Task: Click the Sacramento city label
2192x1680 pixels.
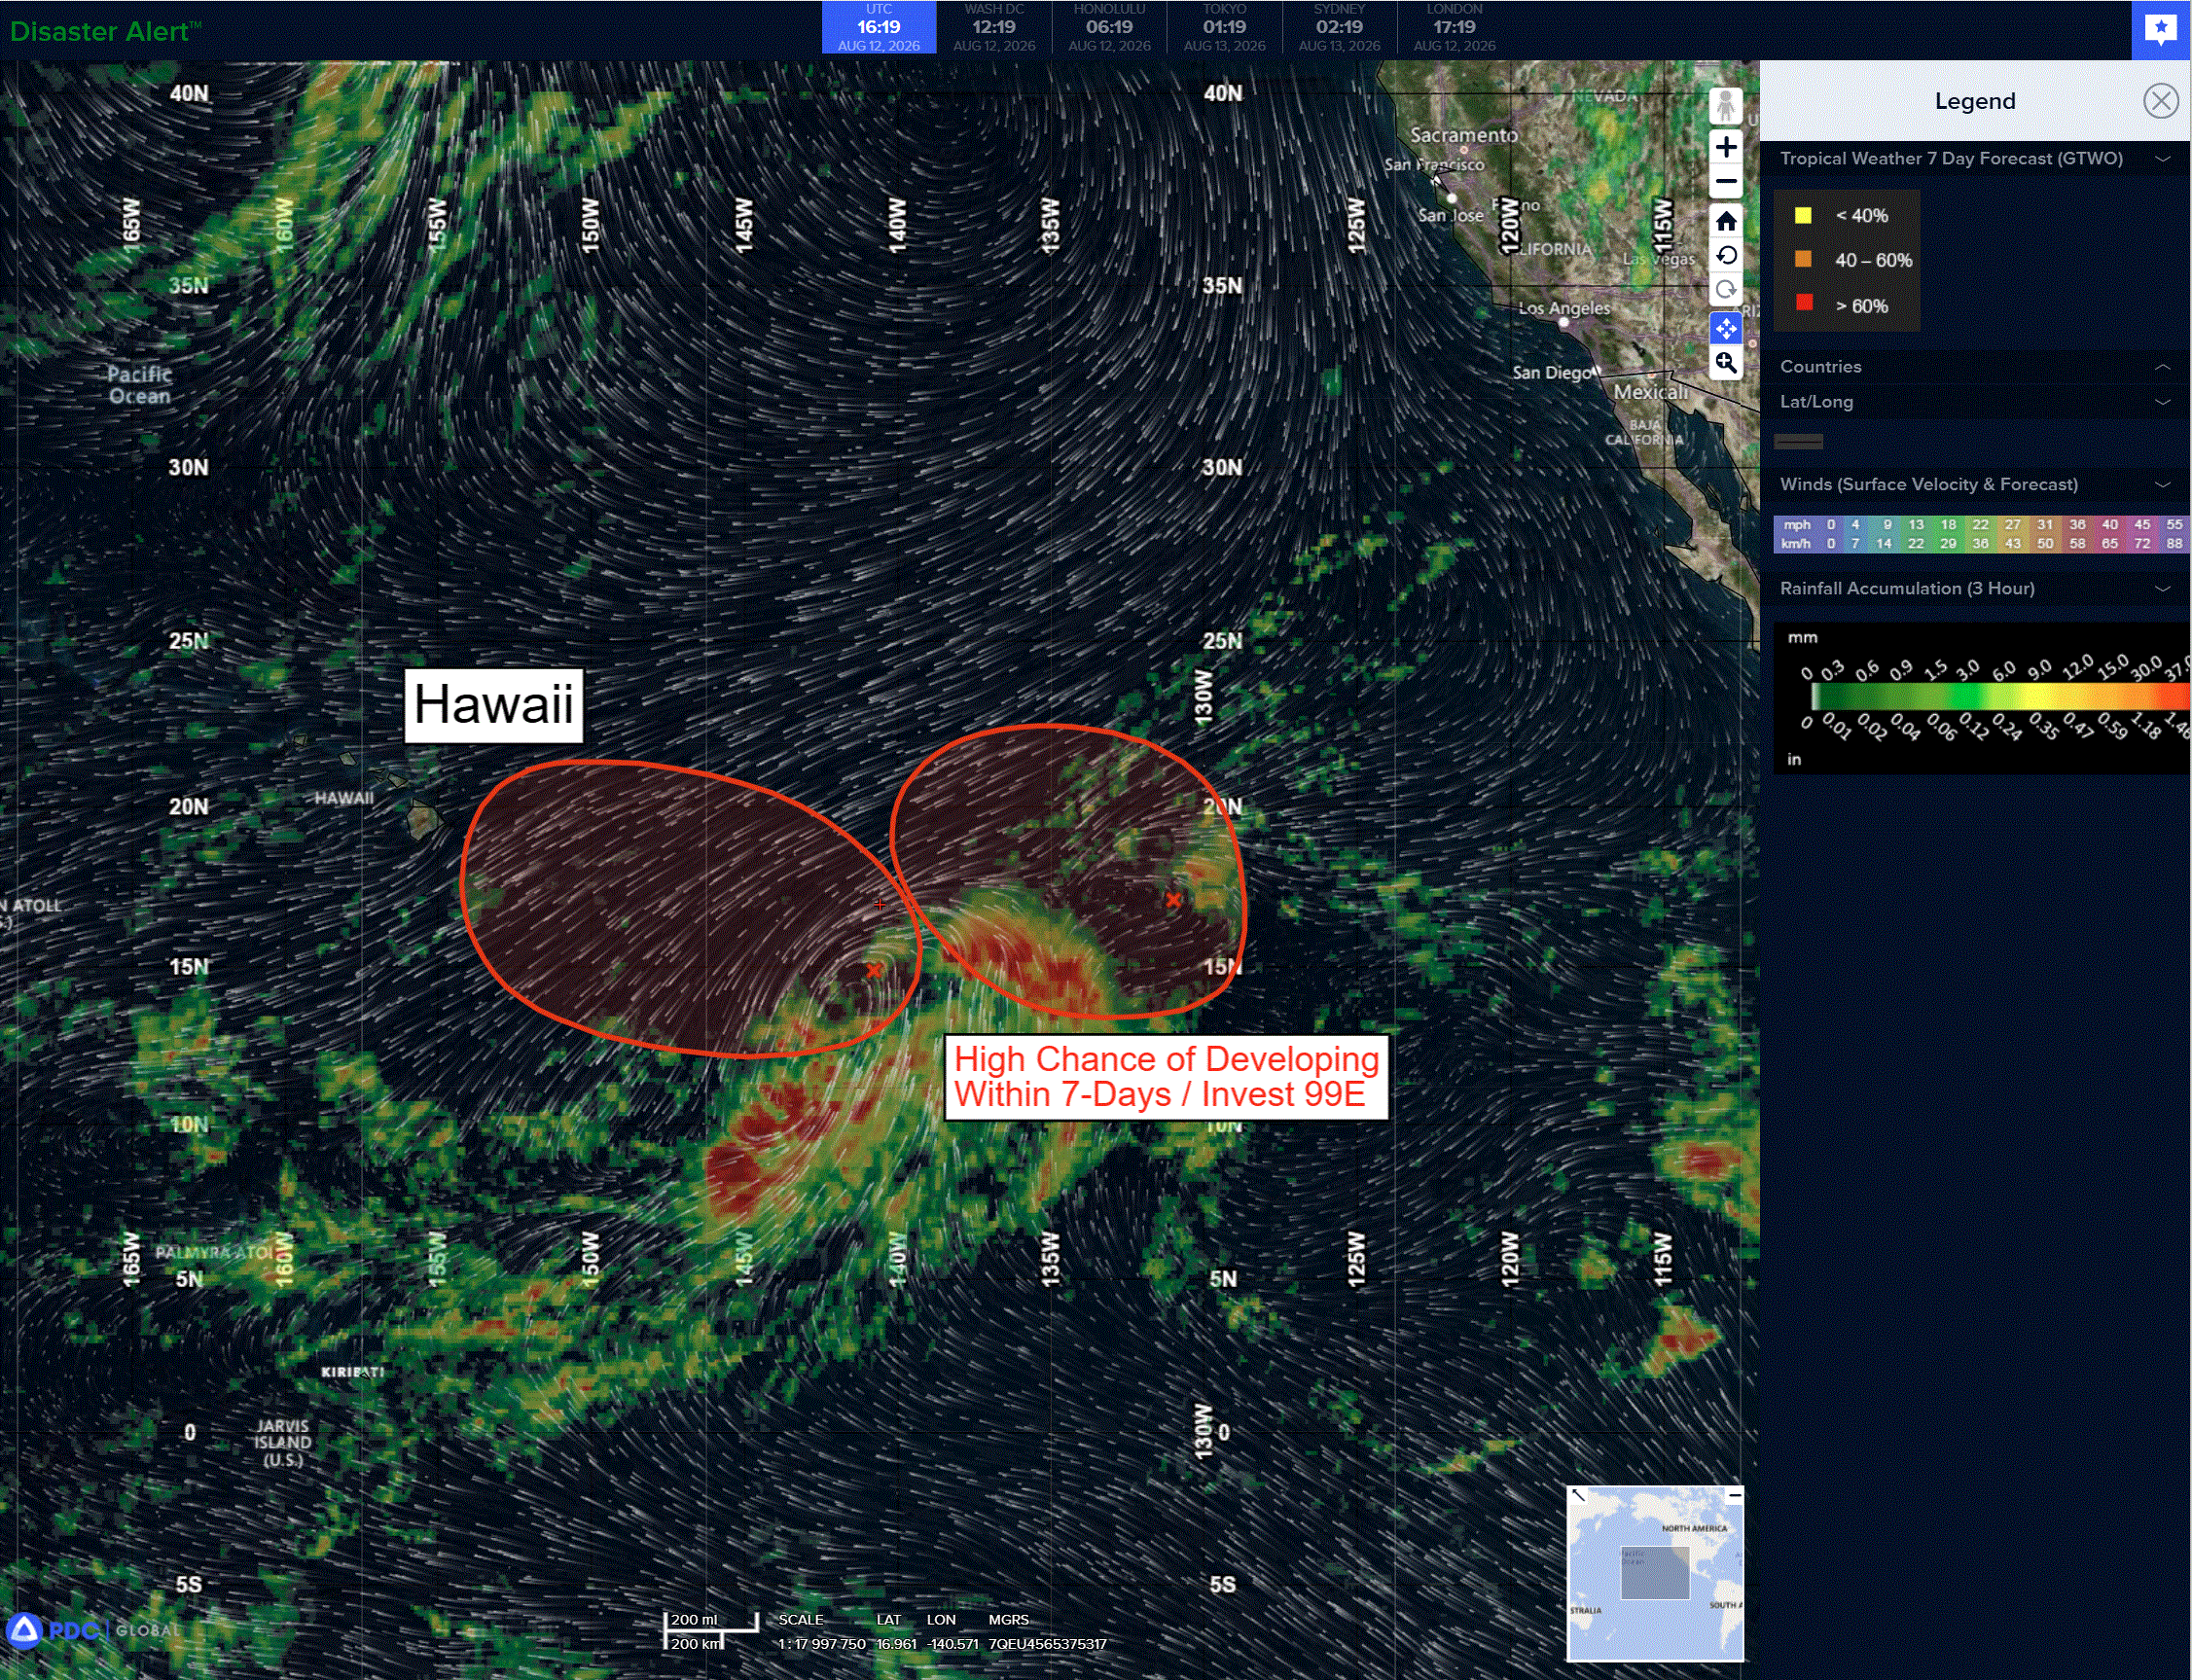Action: click(1463, 135)
